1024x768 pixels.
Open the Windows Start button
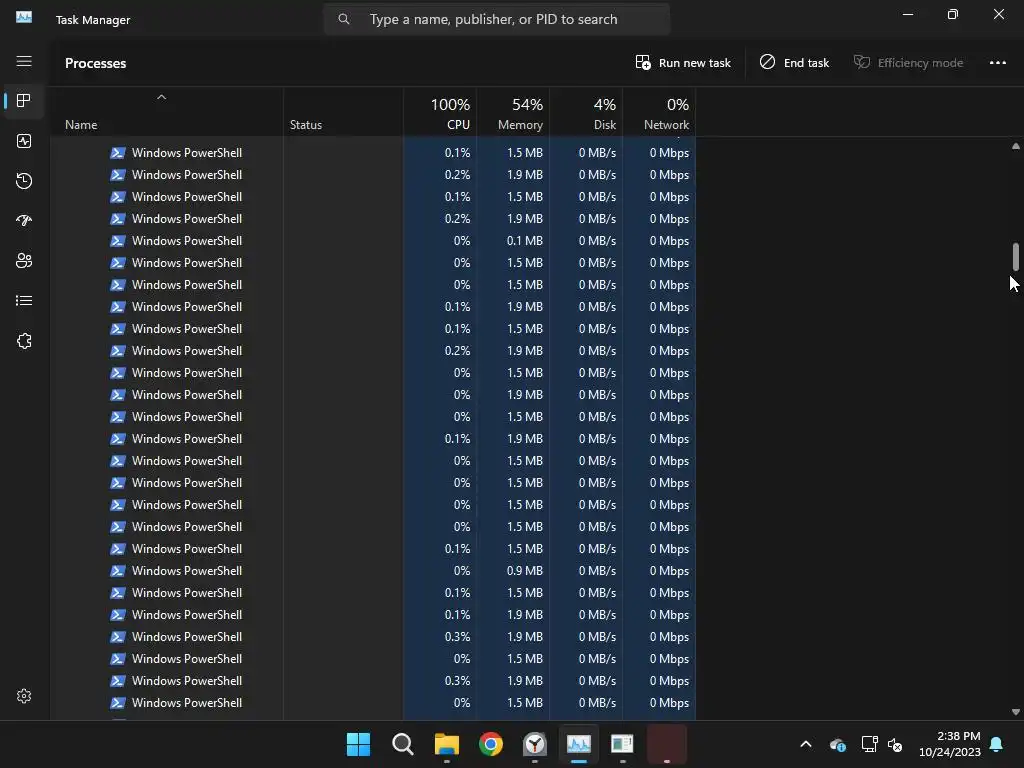click(358, 744)
